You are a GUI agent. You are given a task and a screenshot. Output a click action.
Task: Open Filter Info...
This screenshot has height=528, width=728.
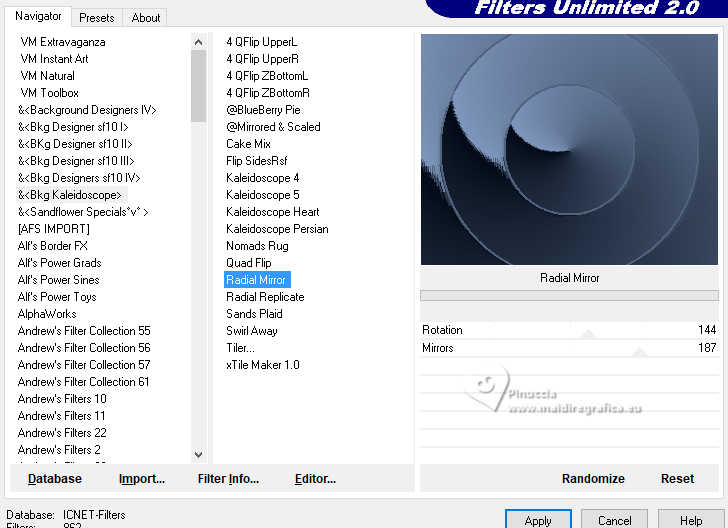pos(228,478)
